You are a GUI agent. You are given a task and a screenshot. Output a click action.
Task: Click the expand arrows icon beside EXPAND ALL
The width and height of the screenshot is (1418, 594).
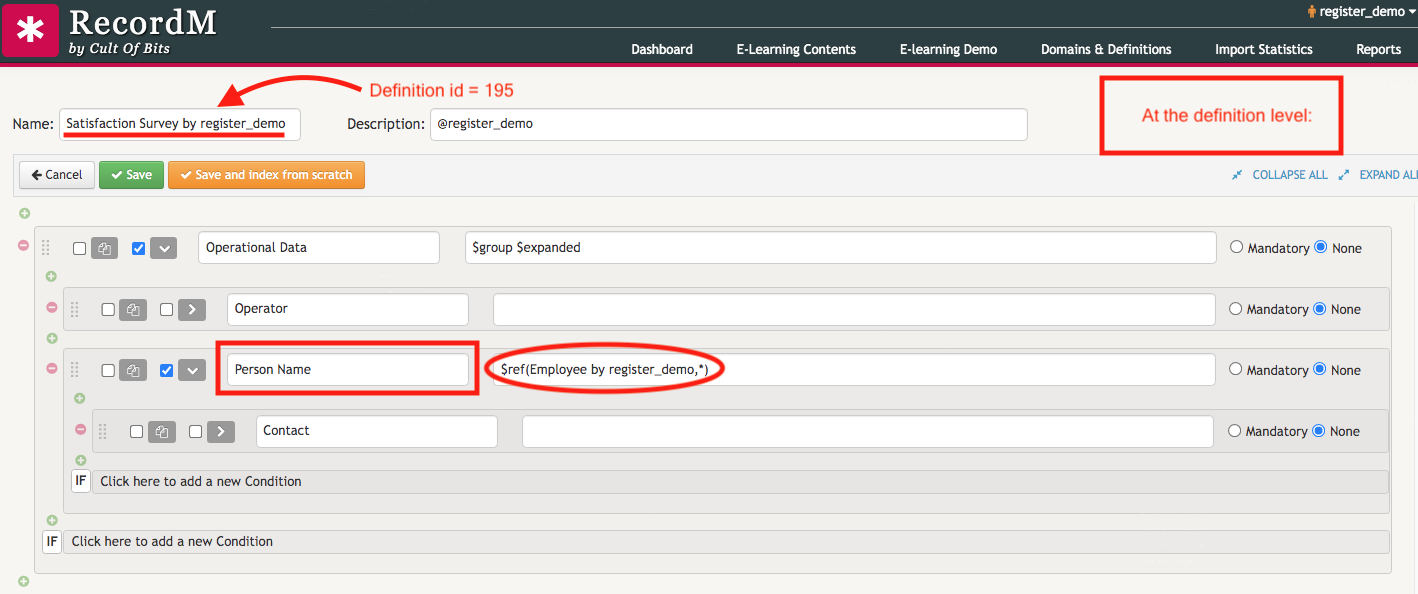click(1344, 175)
